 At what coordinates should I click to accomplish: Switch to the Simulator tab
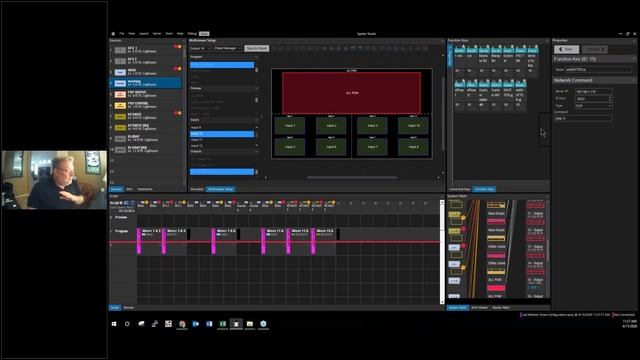pos(197,189)
